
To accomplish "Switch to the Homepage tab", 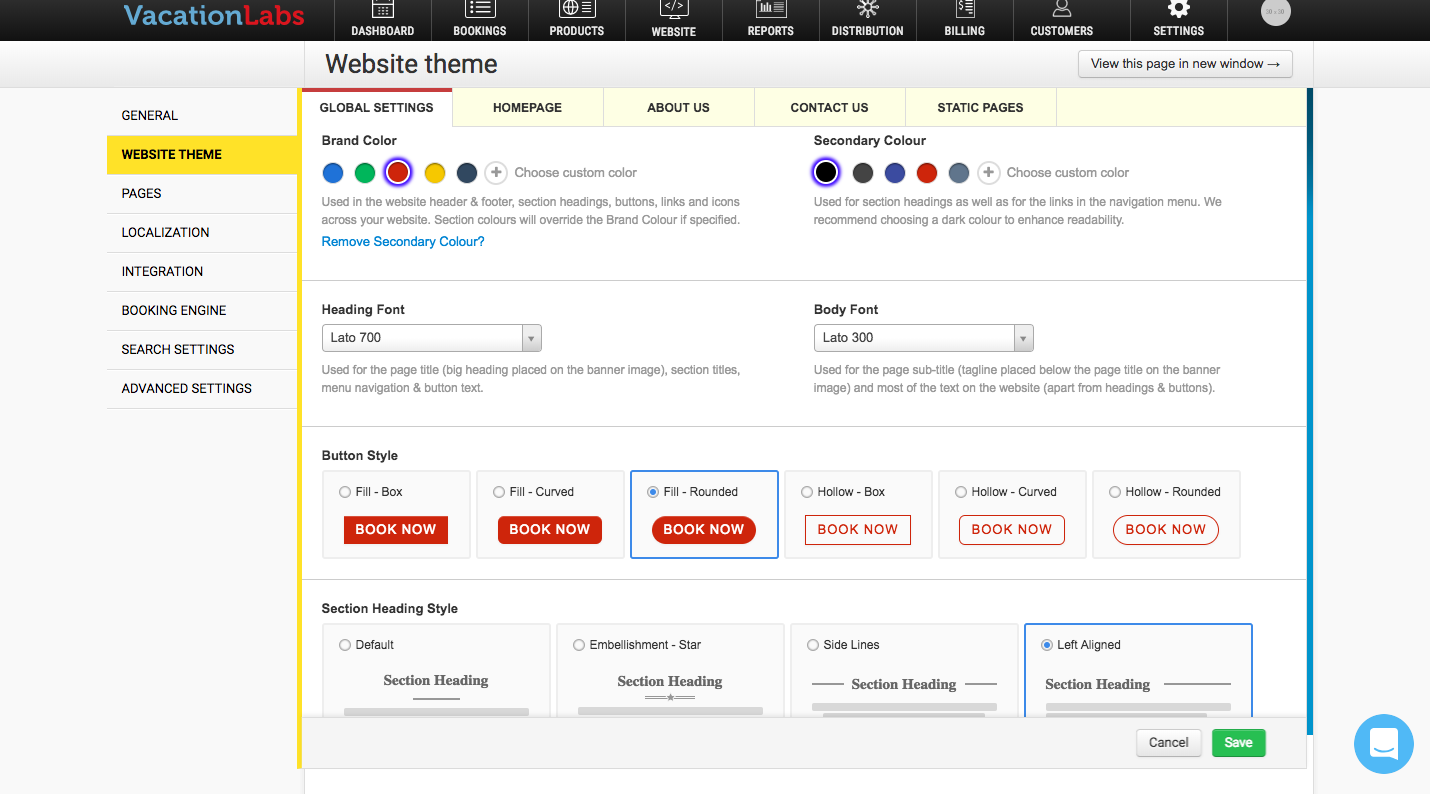I will point(527,107).
